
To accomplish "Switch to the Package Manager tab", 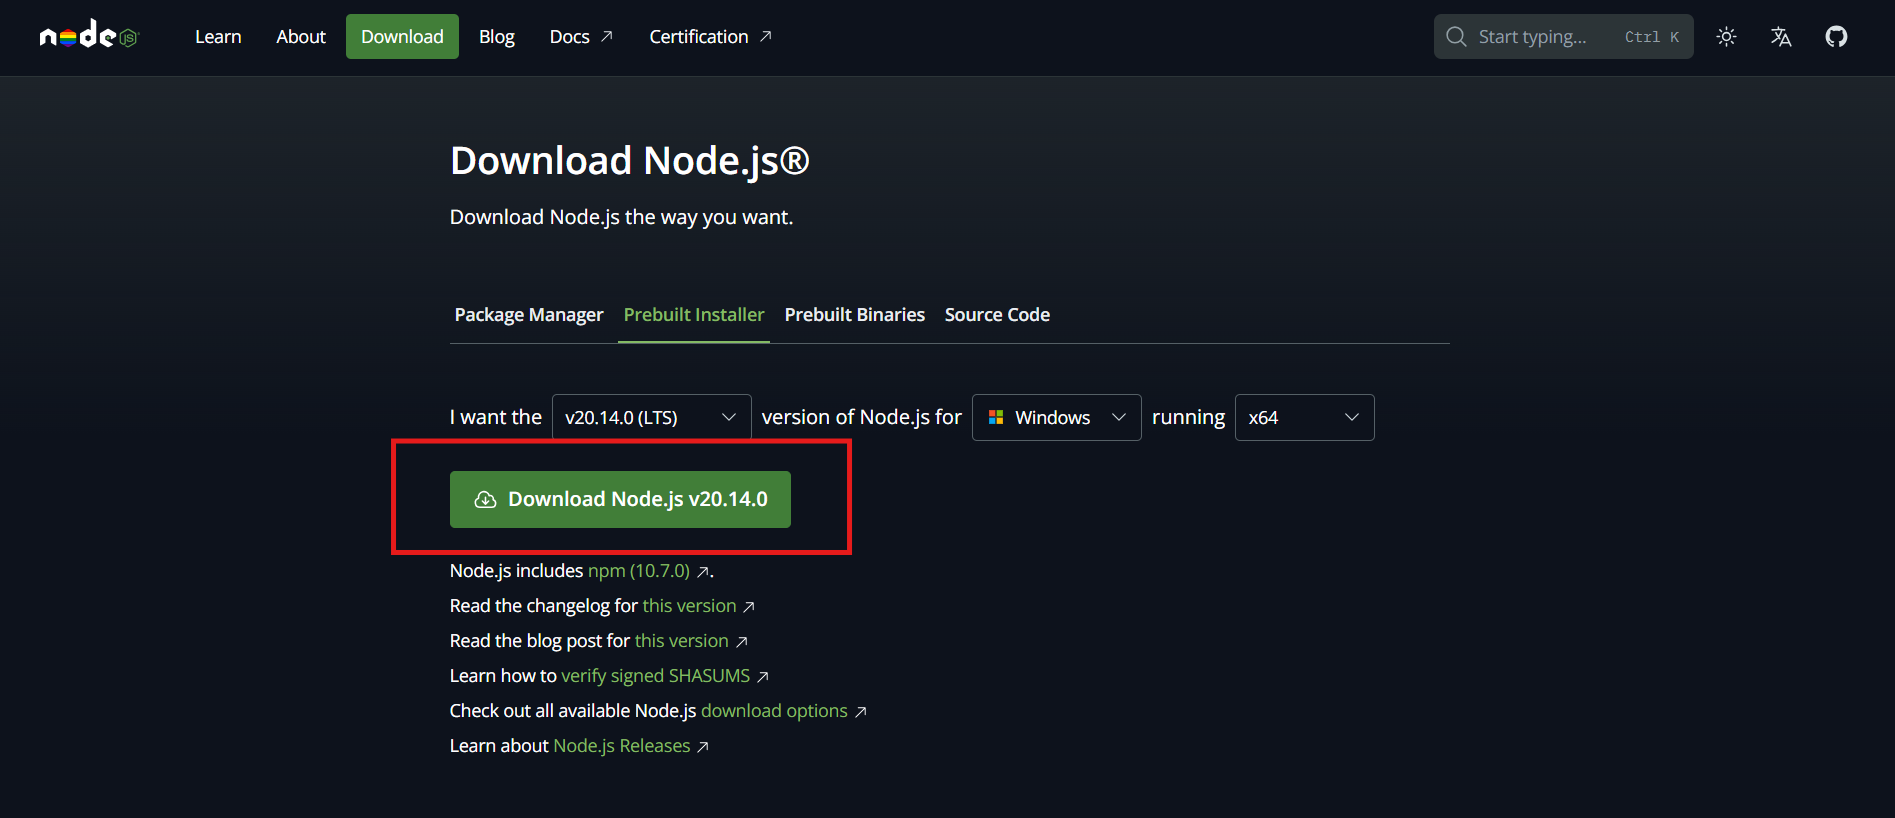I will 529,315.
